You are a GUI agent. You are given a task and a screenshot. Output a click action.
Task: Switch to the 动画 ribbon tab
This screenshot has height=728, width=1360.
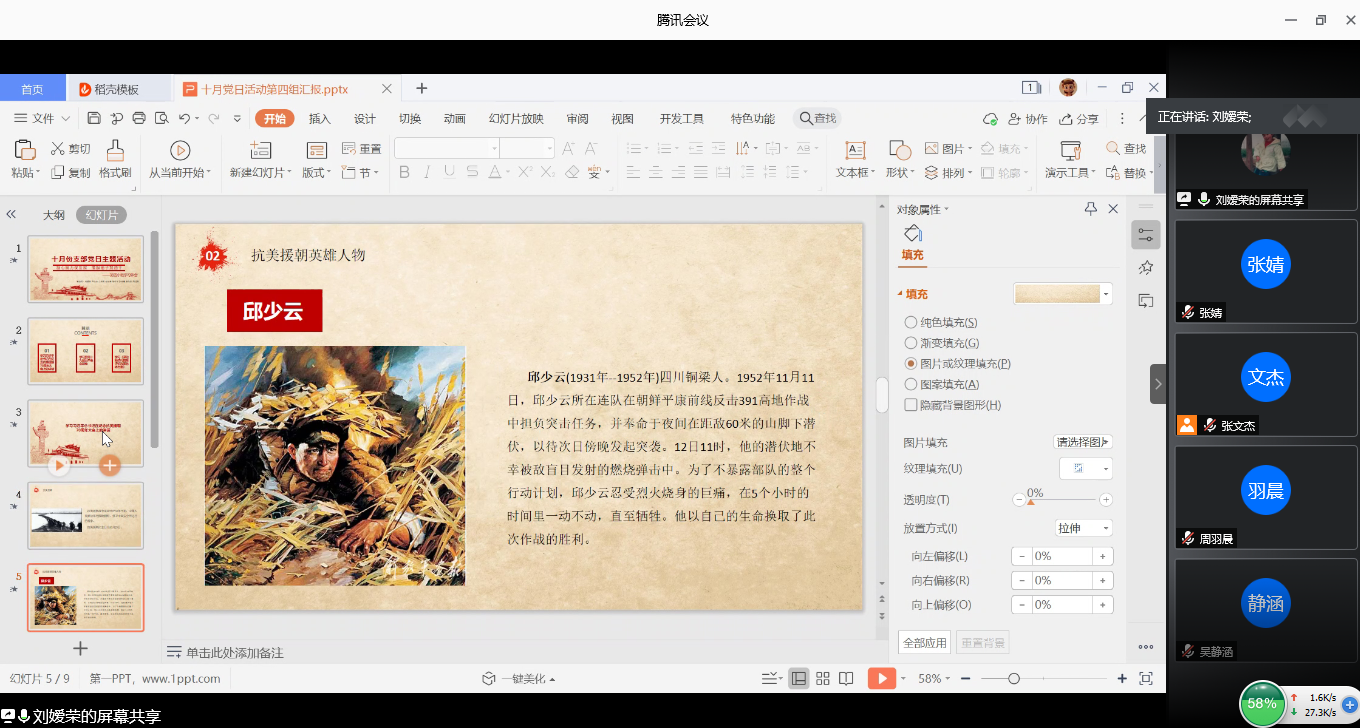(x=455, y=119)
